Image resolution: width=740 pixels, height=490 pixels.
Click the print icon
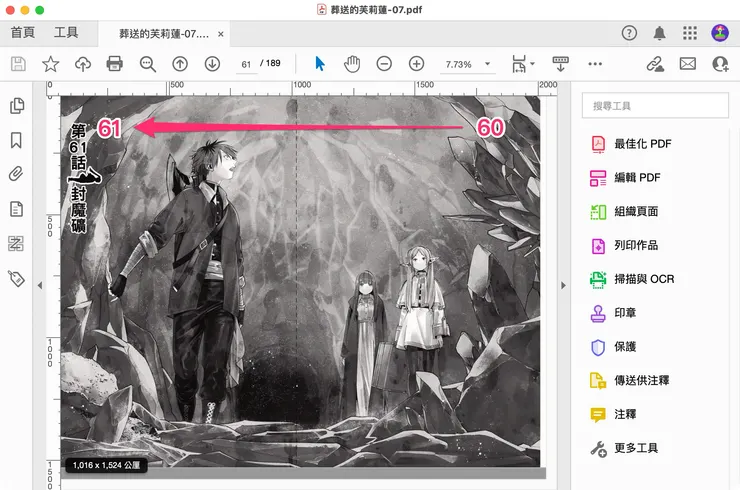click(114, 64)
